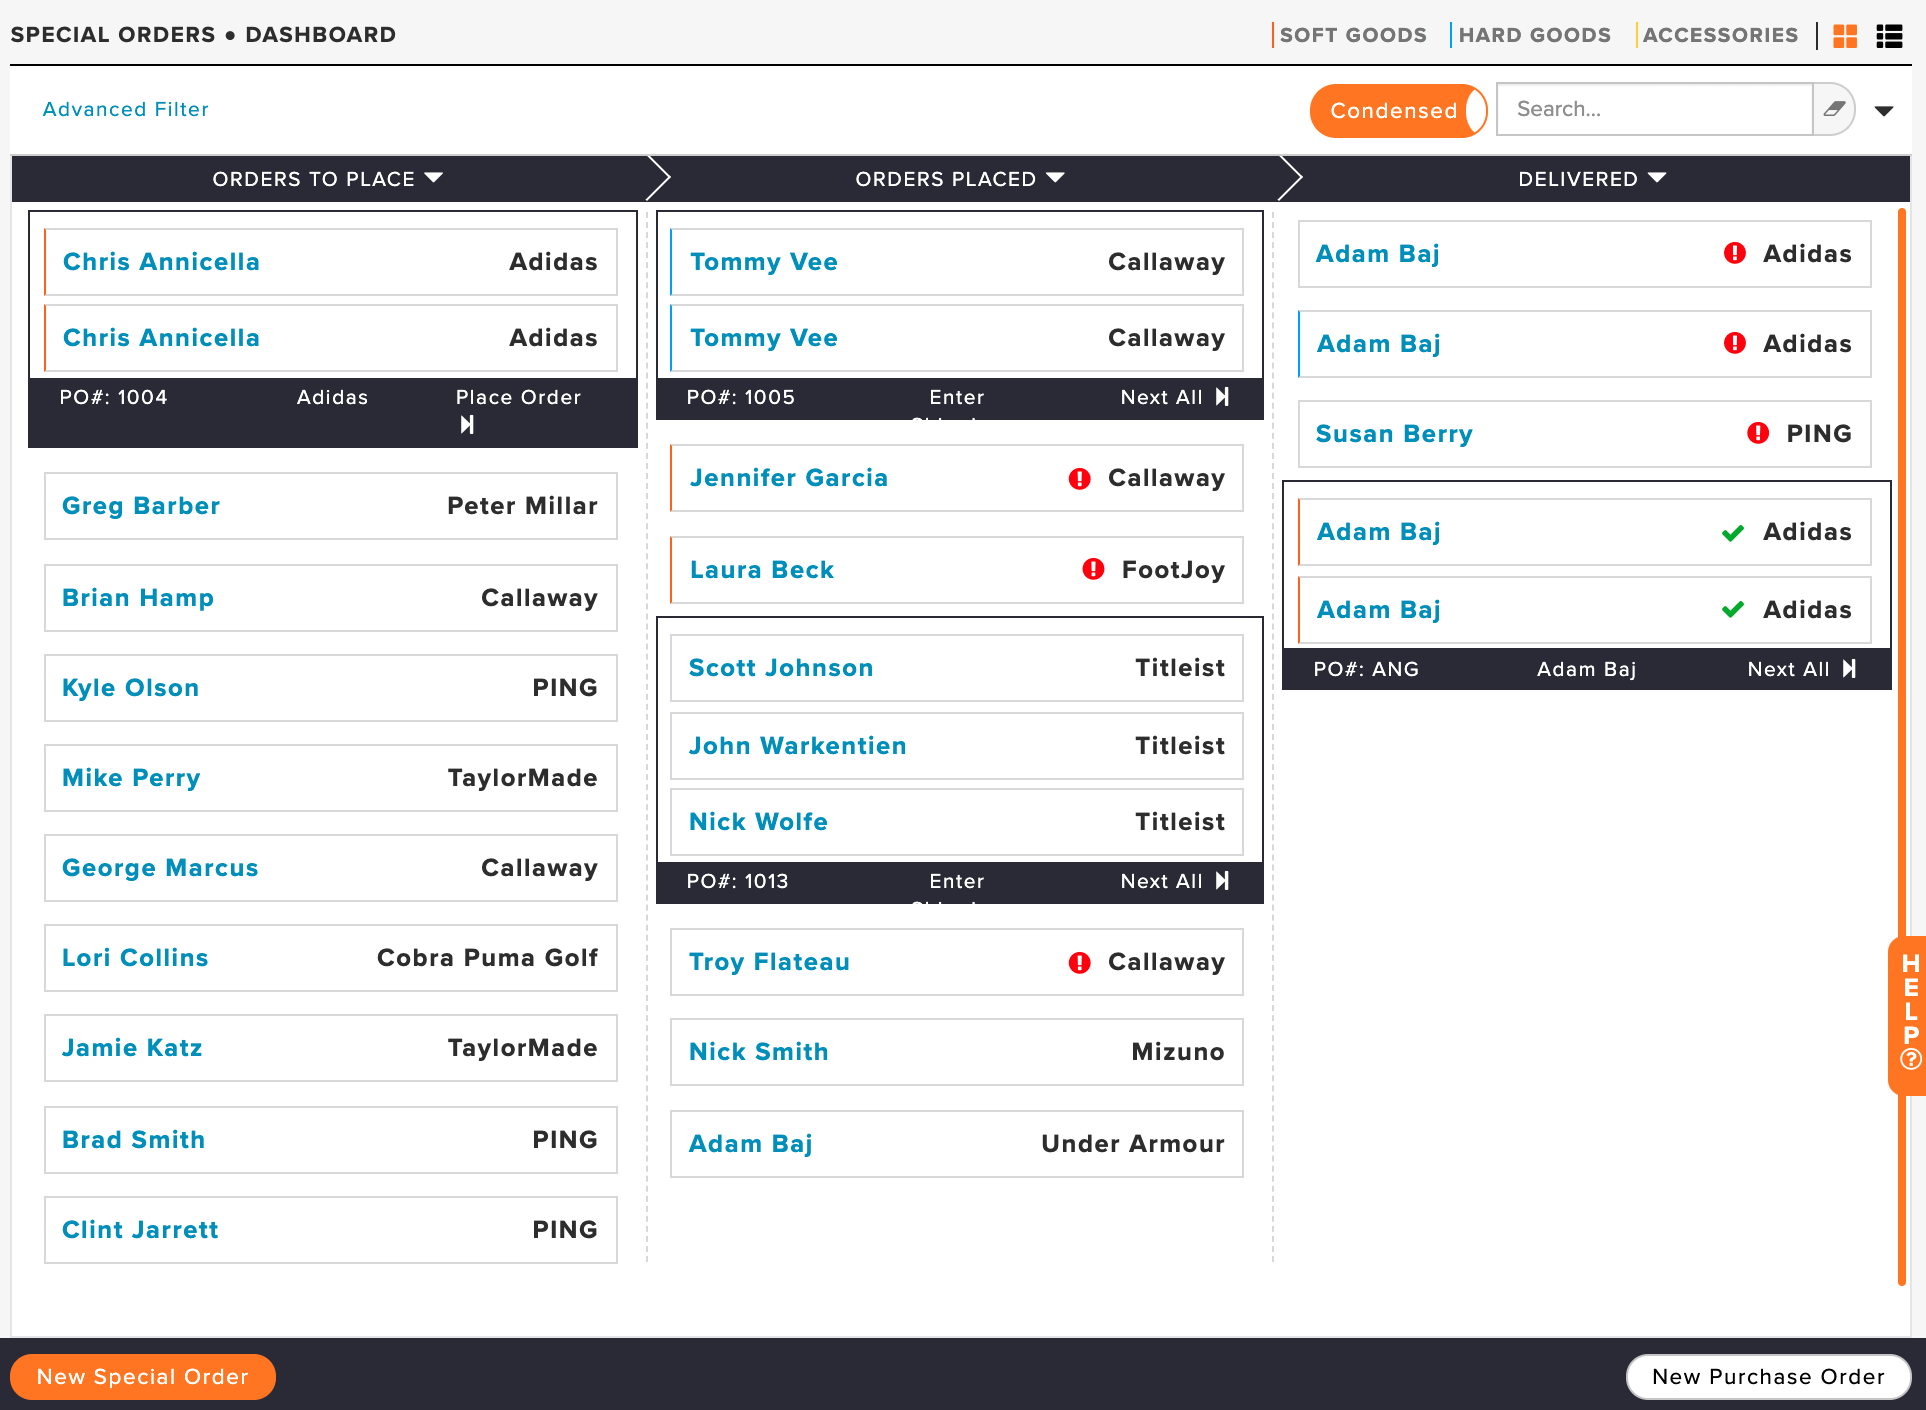
Task: Toggle the Condensed view switch
Action: tap(1398, 110)
